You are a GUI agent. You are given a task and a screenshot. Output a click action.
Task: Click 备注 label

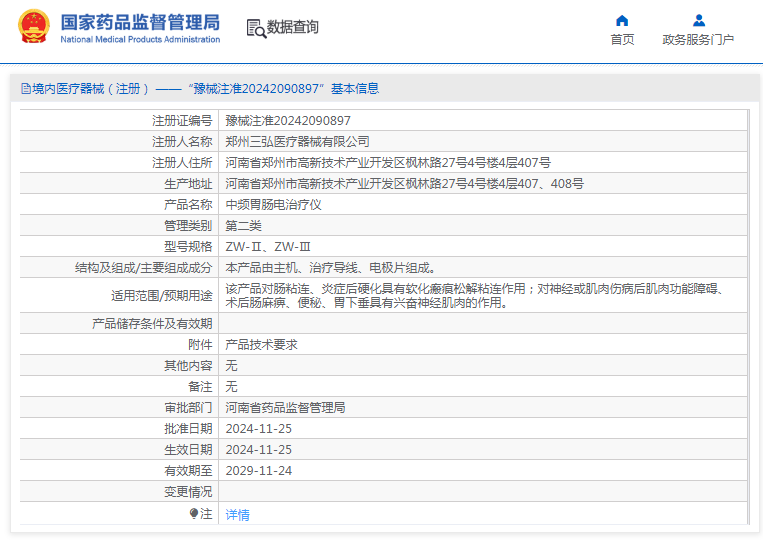200,387
